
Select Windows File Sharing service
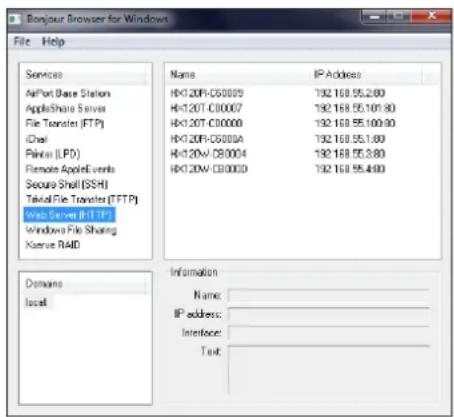pos(71,230)
